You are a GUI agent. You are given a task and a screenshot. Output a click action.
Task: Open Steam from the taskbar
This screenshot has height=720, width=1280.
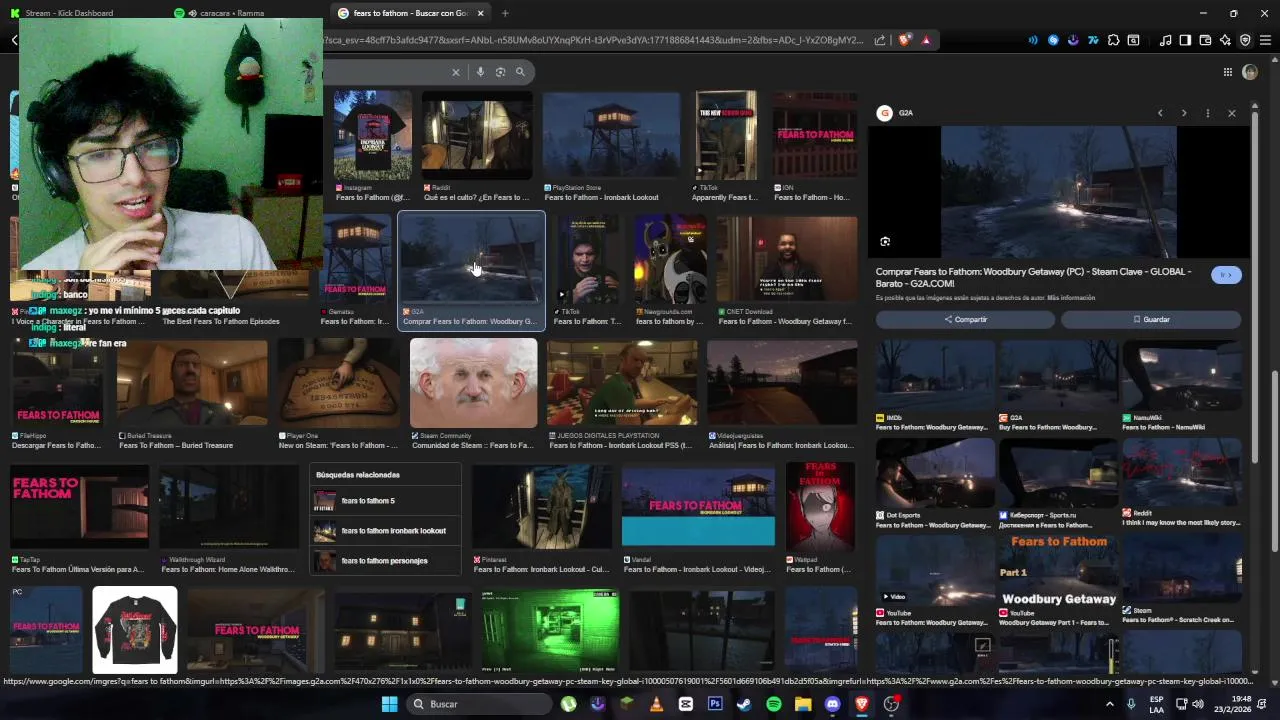pos(744,704)
